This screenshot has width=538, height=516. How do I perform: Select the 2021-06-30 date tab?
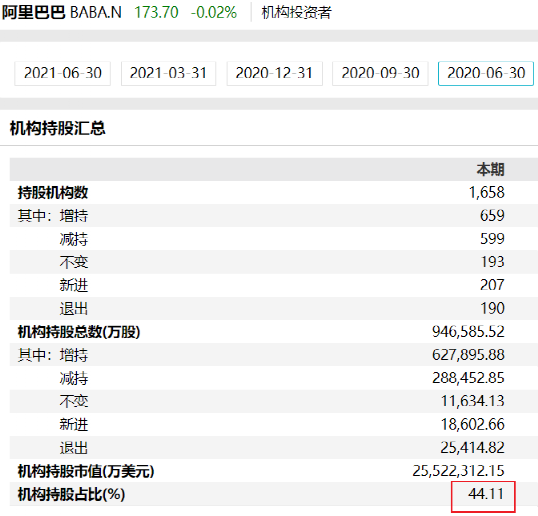click(x=62, y=73)
